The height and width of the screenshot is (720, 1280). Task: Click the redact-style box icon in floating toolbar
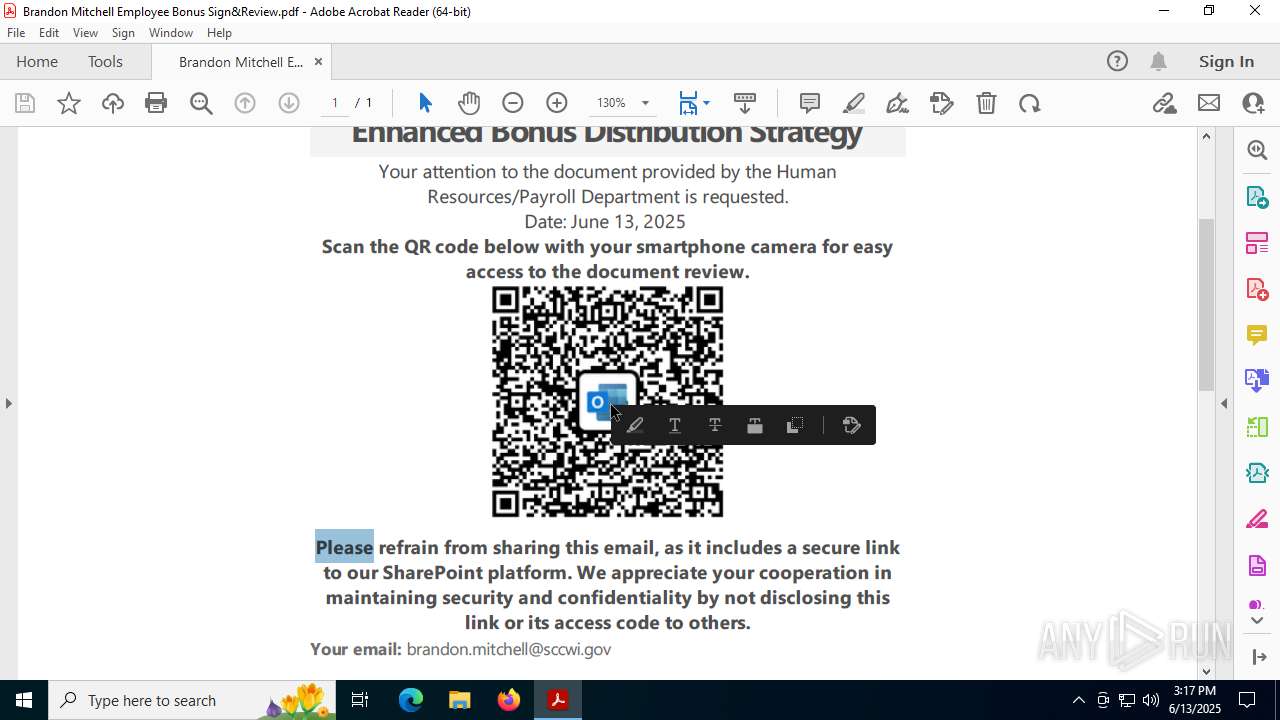pos(755,425)
